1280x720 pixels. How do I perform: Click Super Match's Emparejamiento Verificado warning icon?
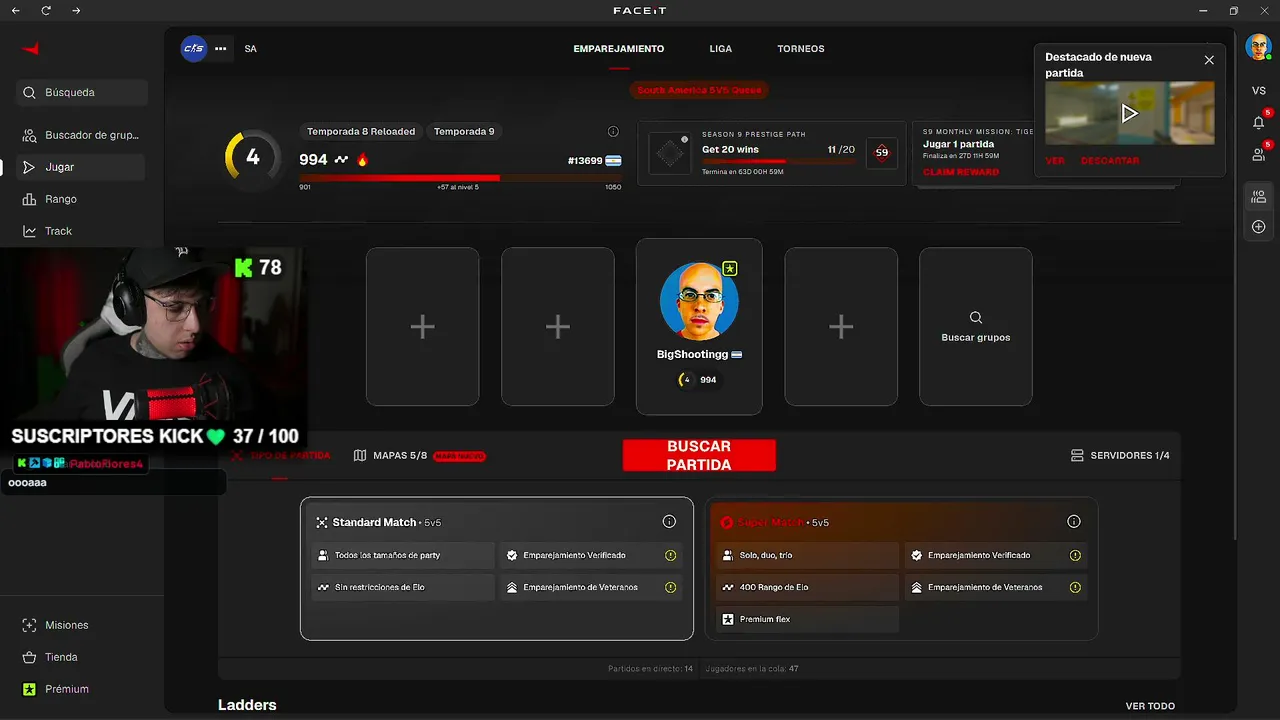pyautogui.click(x=1076, y=555)
